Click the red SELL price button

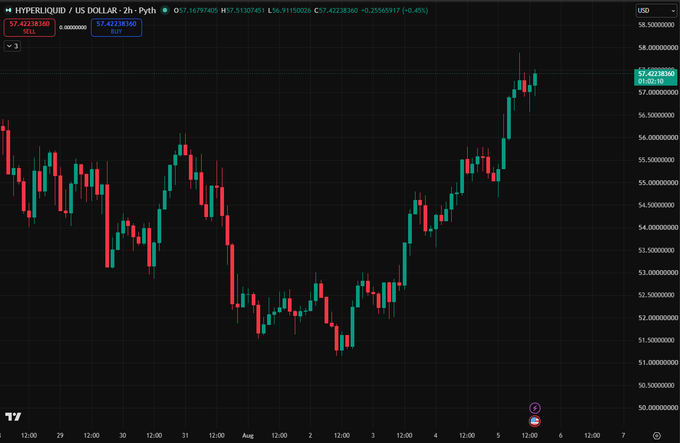click(x=29, y=27)
